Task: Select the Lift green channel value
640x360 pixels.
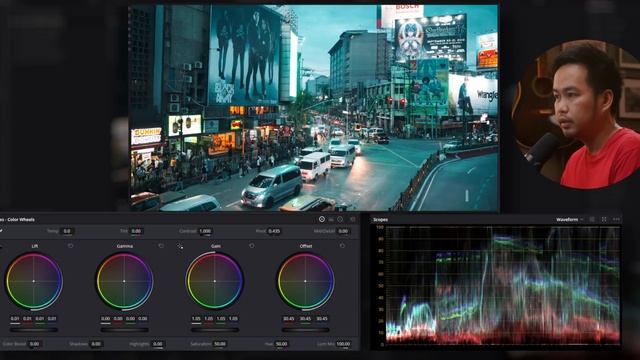Action: coord(40,319)
